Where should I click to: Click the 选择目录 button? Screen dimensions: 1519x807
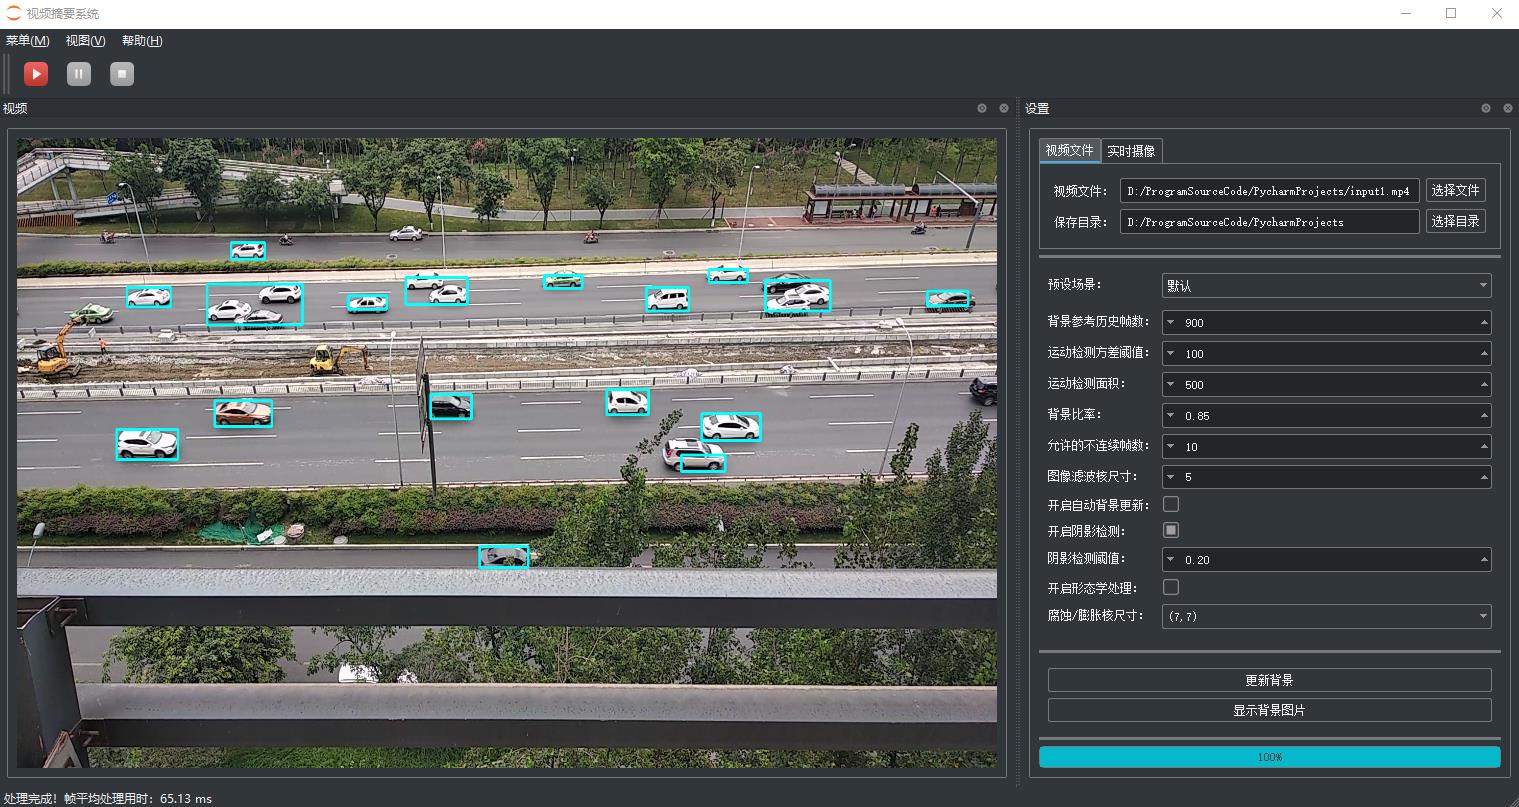[1455, 221]
